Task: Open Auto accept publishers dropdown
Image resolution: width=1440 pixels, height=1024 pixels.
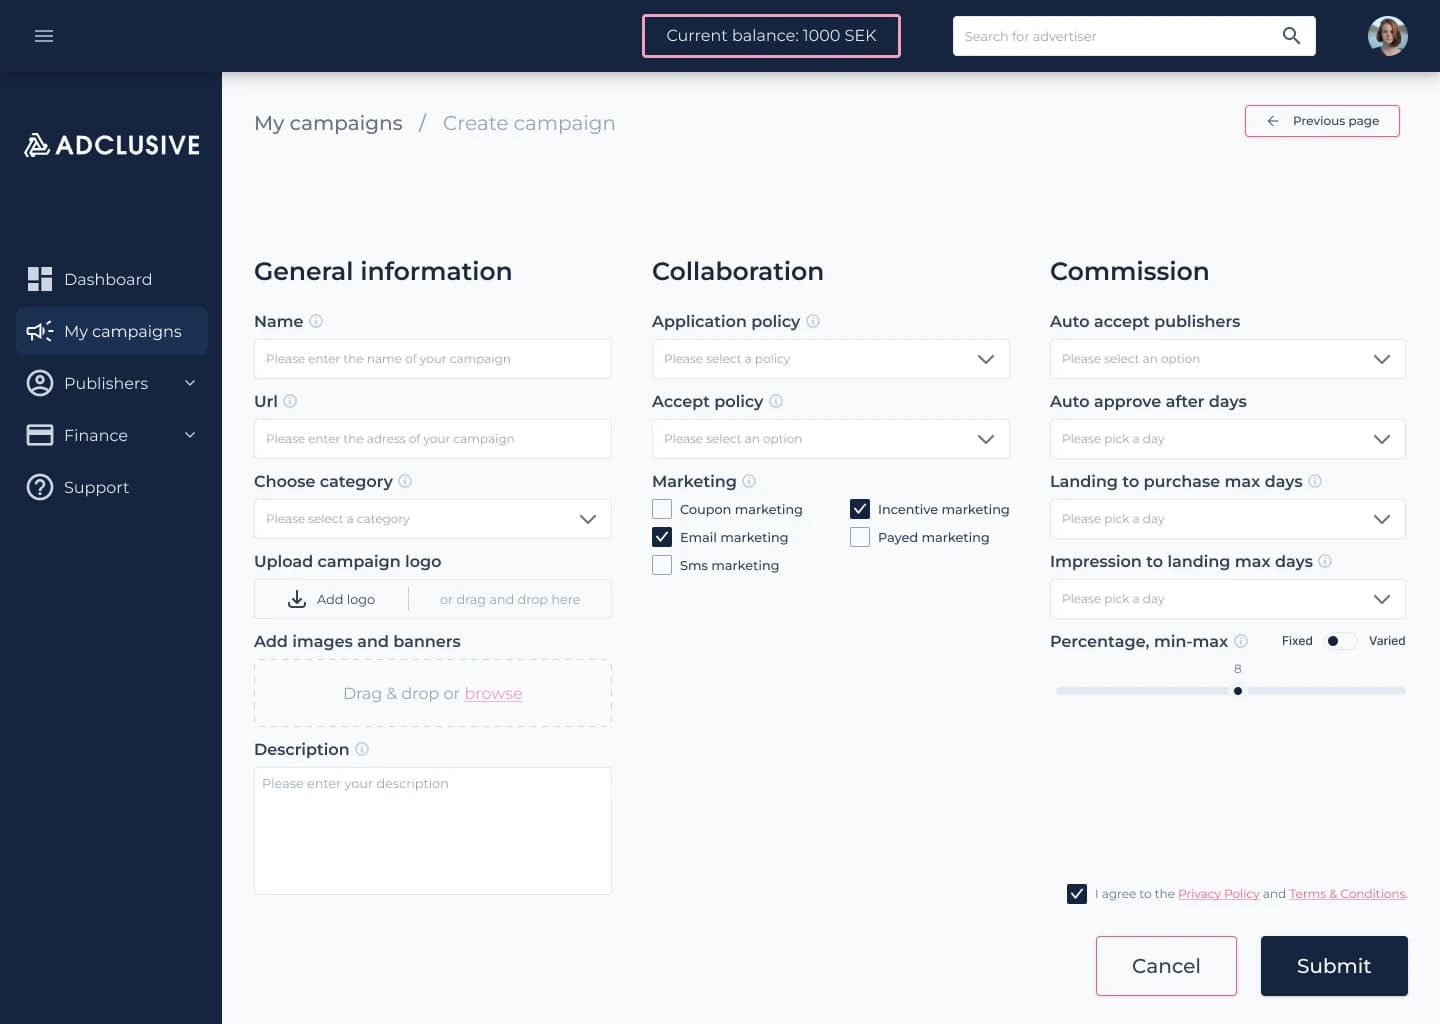Action: tap(1228, 359)
